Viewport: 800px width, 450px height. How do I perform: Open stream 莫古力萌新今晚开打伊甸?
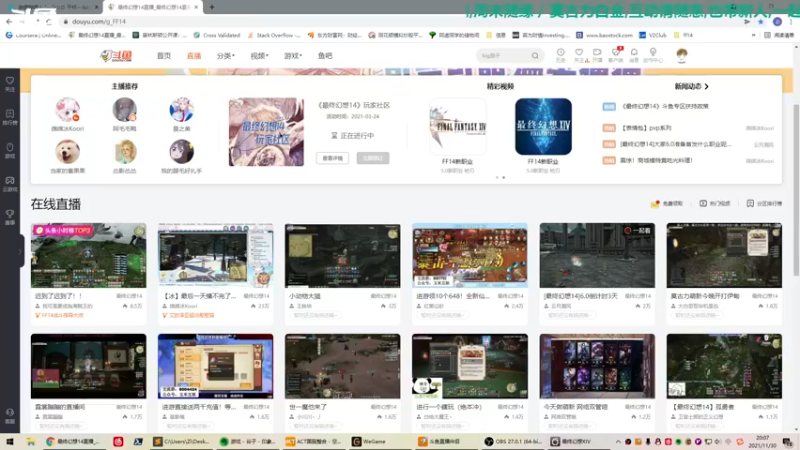[724, 256]
